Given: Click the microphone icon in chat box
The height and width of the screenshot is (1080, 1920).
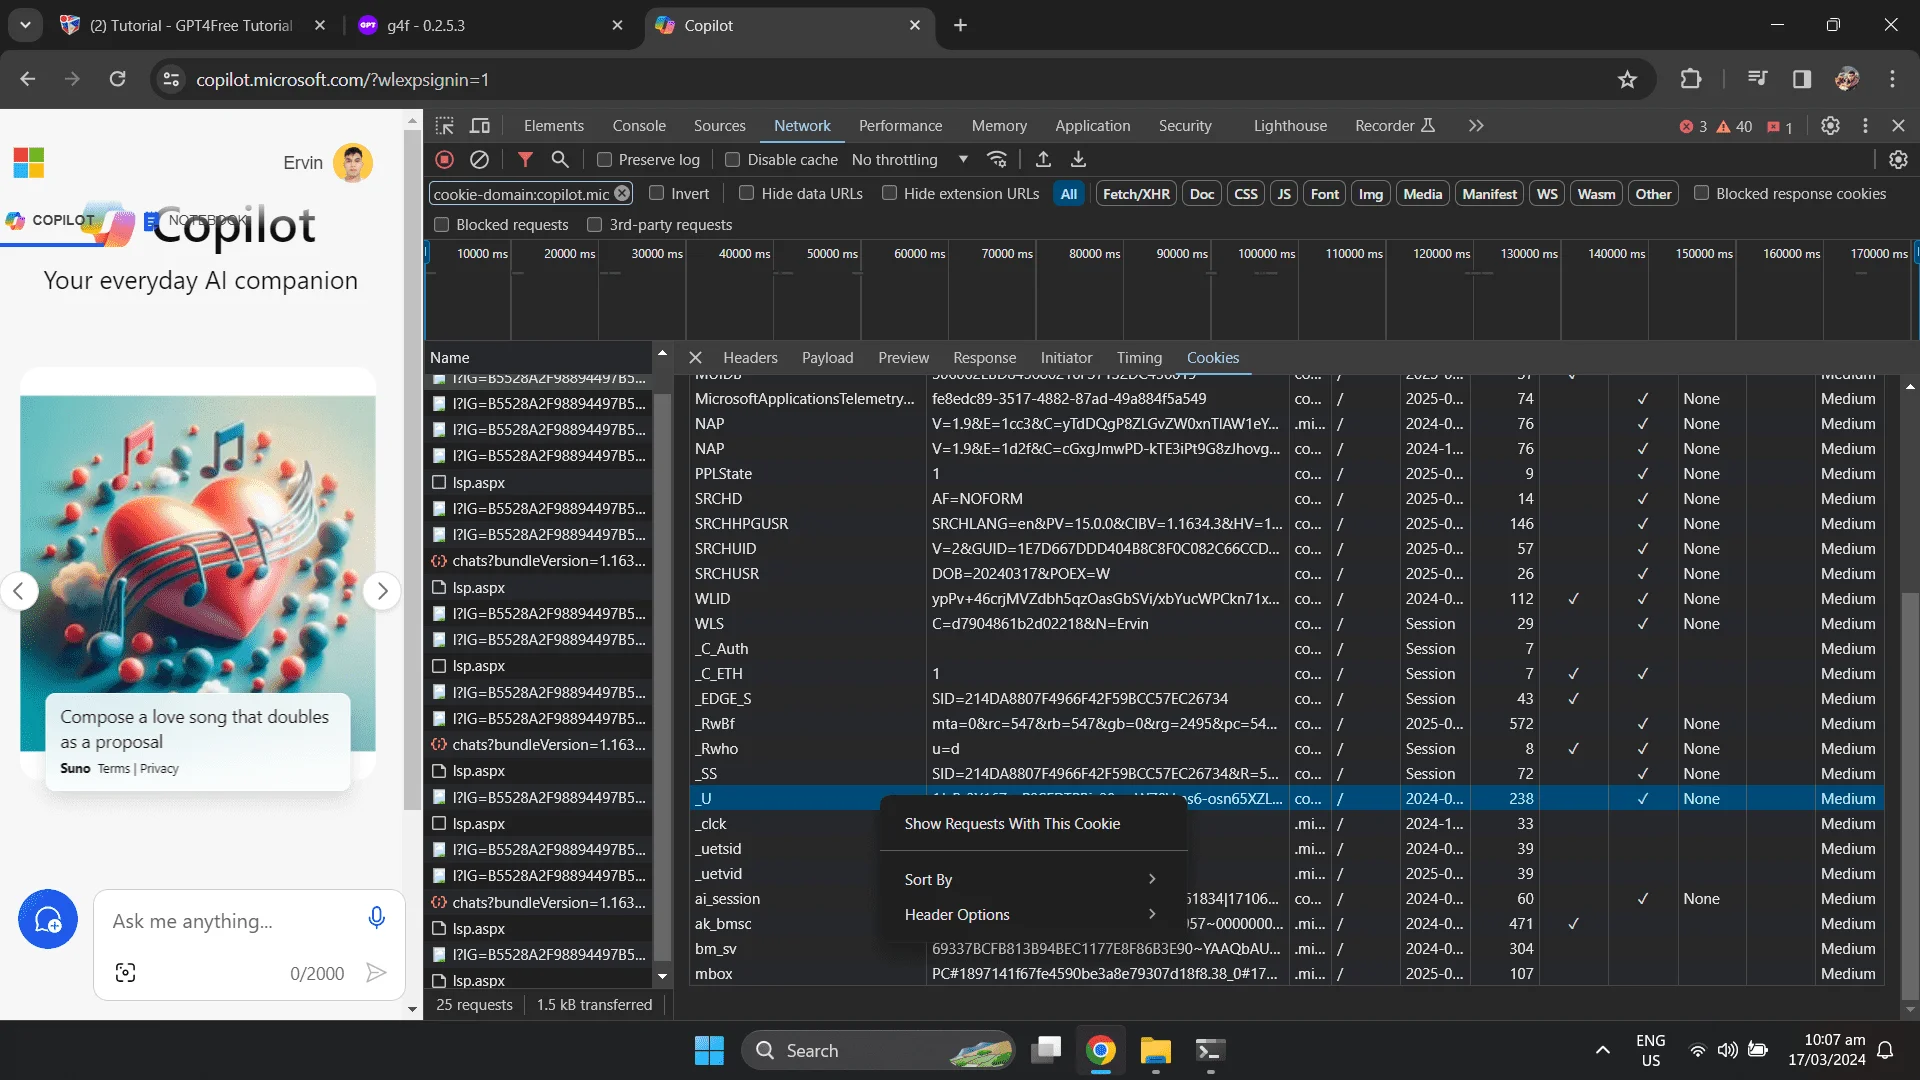Looking at the screenshot, I should (x=377, y=917).
